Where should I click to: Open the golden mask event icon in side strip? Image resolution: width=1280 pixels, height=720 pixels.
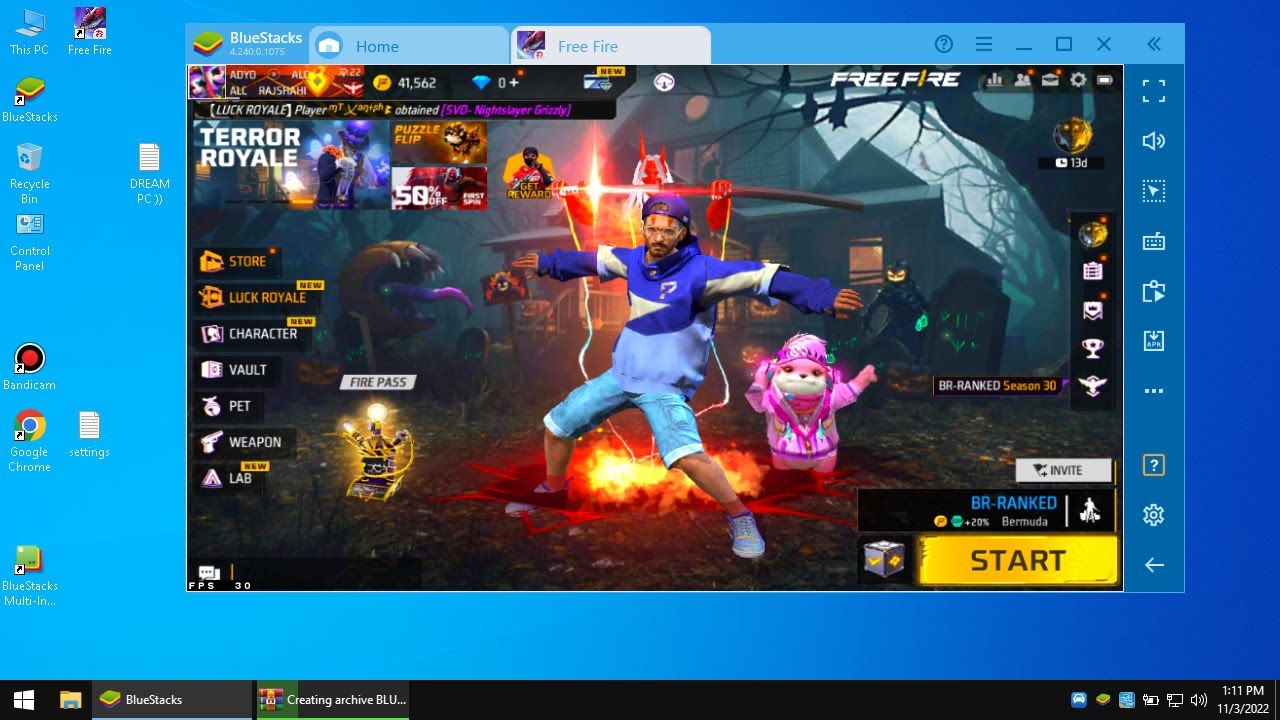[1092, 234]
